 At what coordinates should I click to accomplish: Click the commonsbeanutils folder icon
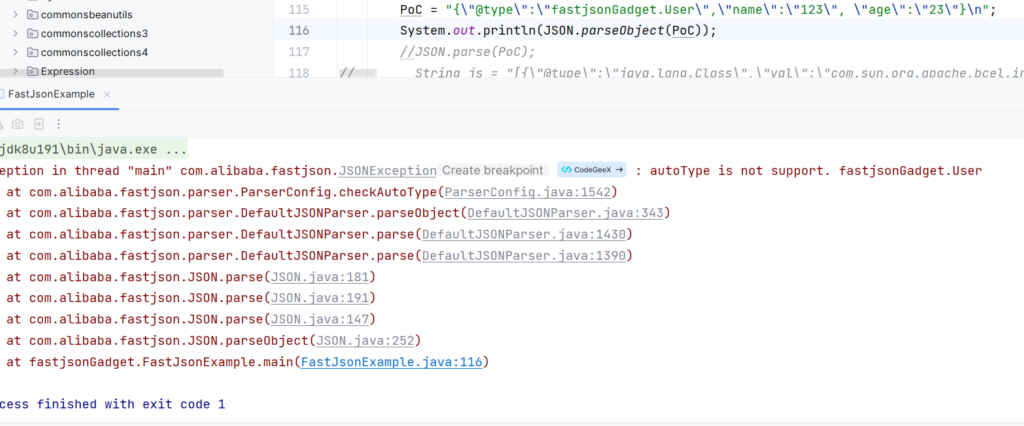coord(32,15)
